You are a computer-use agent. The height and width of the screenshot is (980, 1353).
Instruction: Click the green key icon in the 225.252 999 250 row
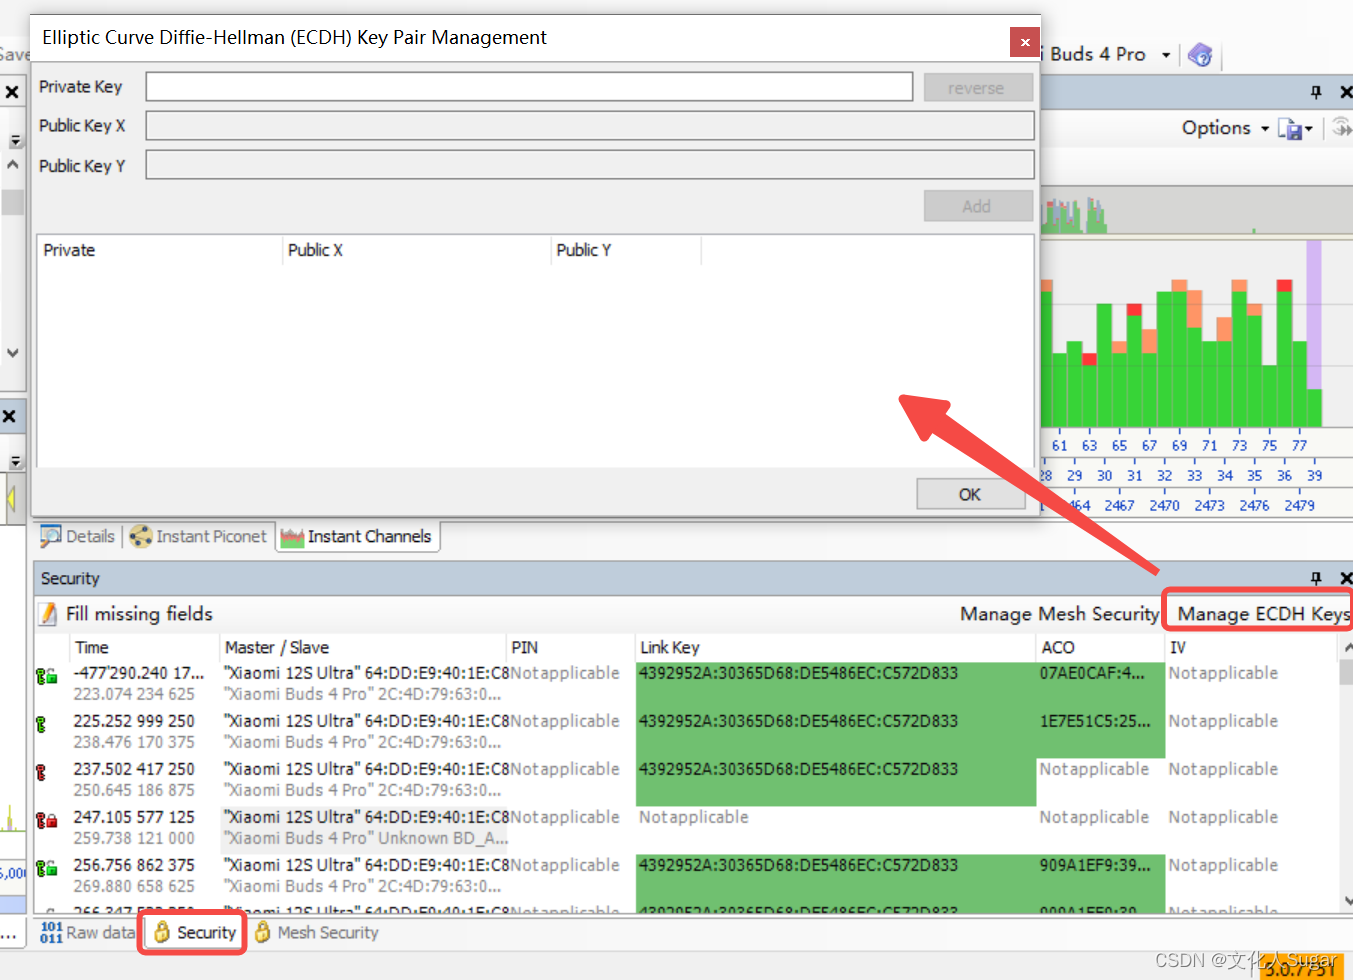(41, 724)
